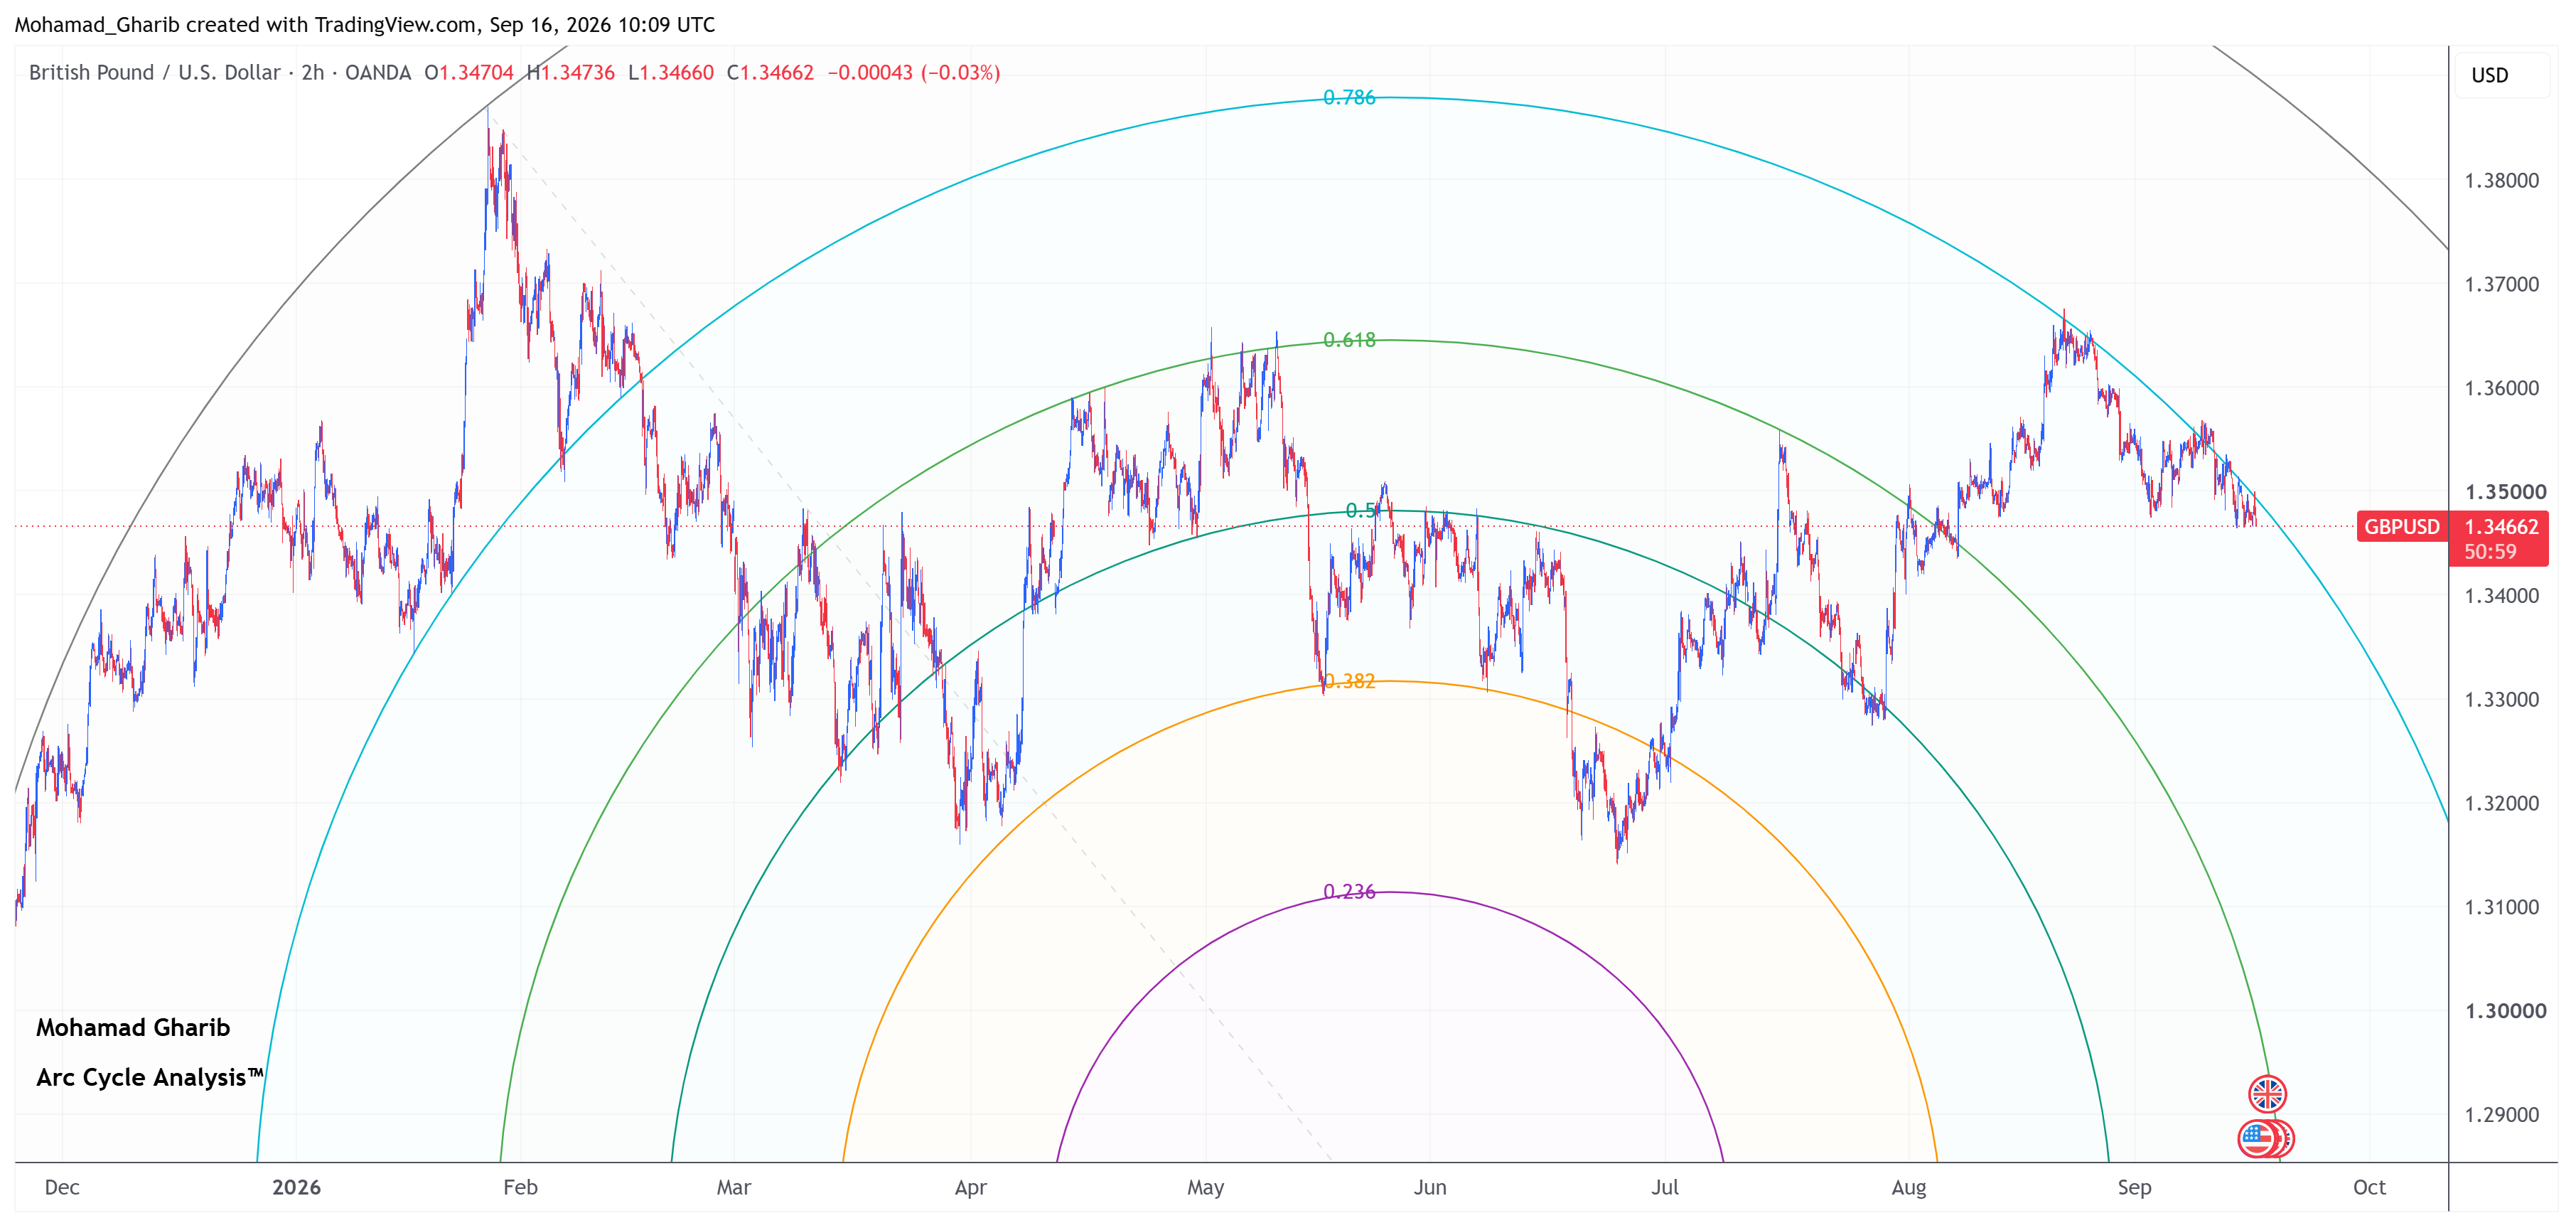The width and height of the screenshot is (2576, 1218).
Task: Select the 0.236 Fibonacci arc label
Action: point(1349,892)
